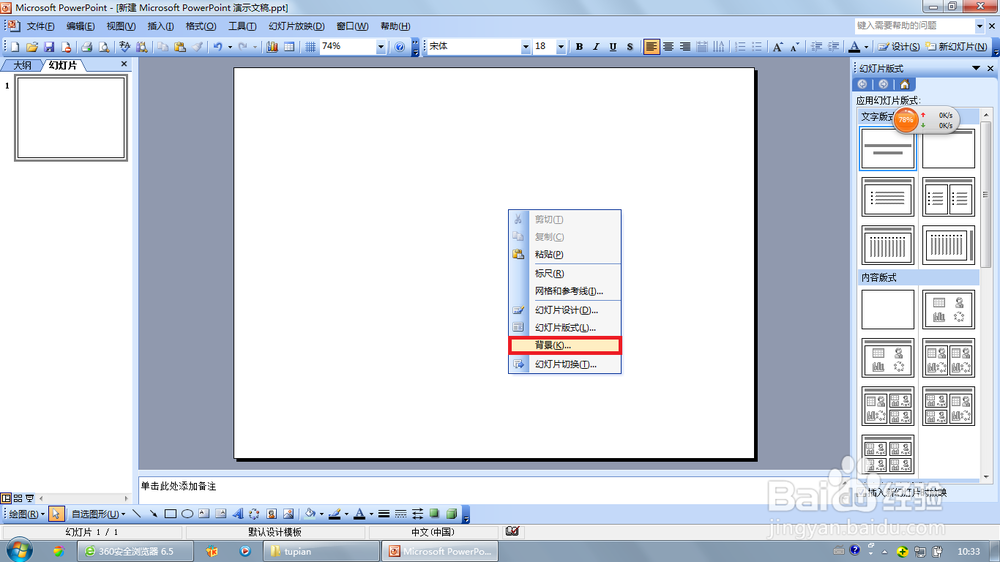The image size is (1000, 562).
Task: Select 幻灯片版式(L)... in context menu
Action: 564,327
